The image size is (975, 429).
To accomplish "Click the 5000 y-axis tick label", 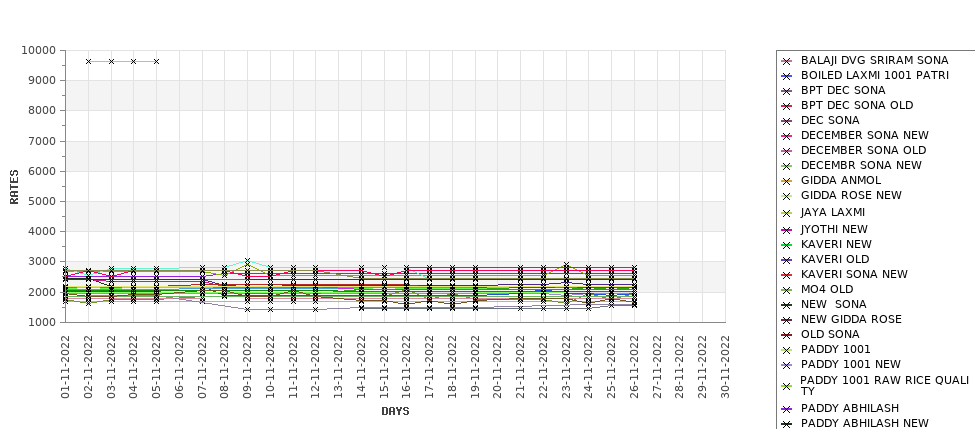I will (x=42, y=201).
